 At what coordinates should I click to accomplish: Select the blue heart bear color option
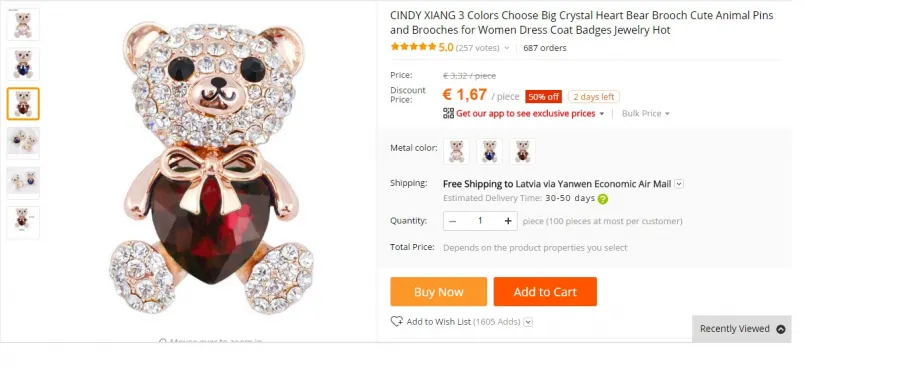click(490, 152)
